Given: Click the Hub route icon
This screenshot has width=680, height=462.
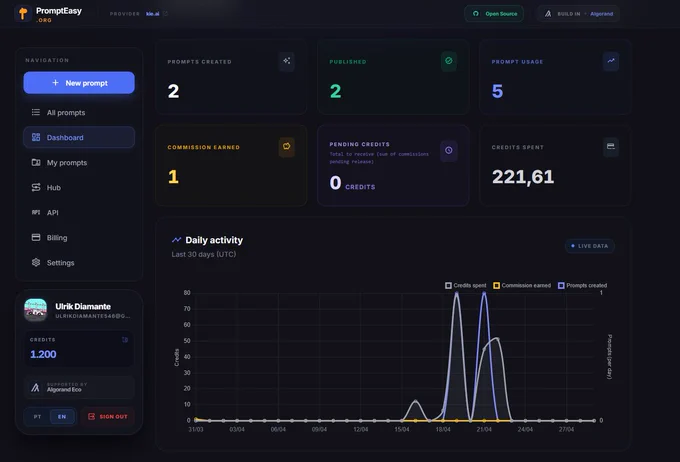Looking at the screenshot, I should (36, 187).
